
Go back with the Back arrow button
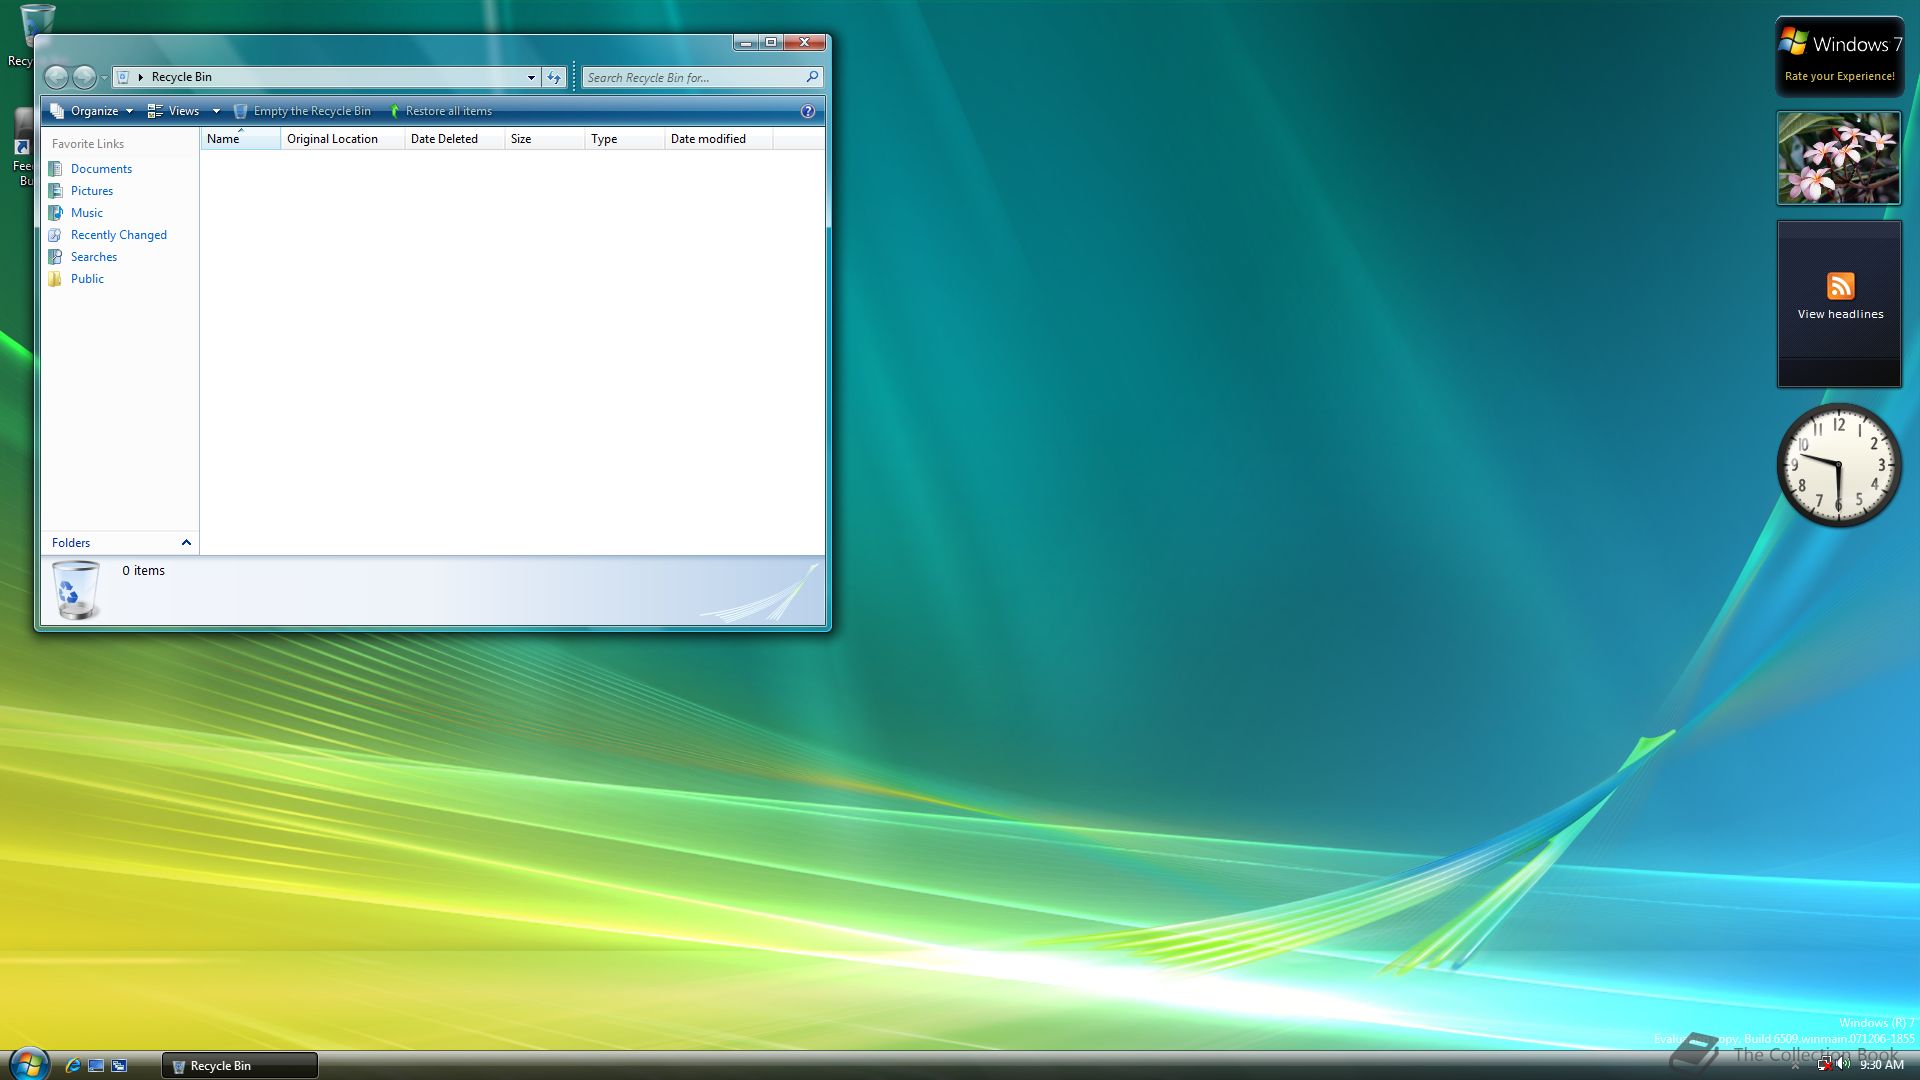[57, 77]
